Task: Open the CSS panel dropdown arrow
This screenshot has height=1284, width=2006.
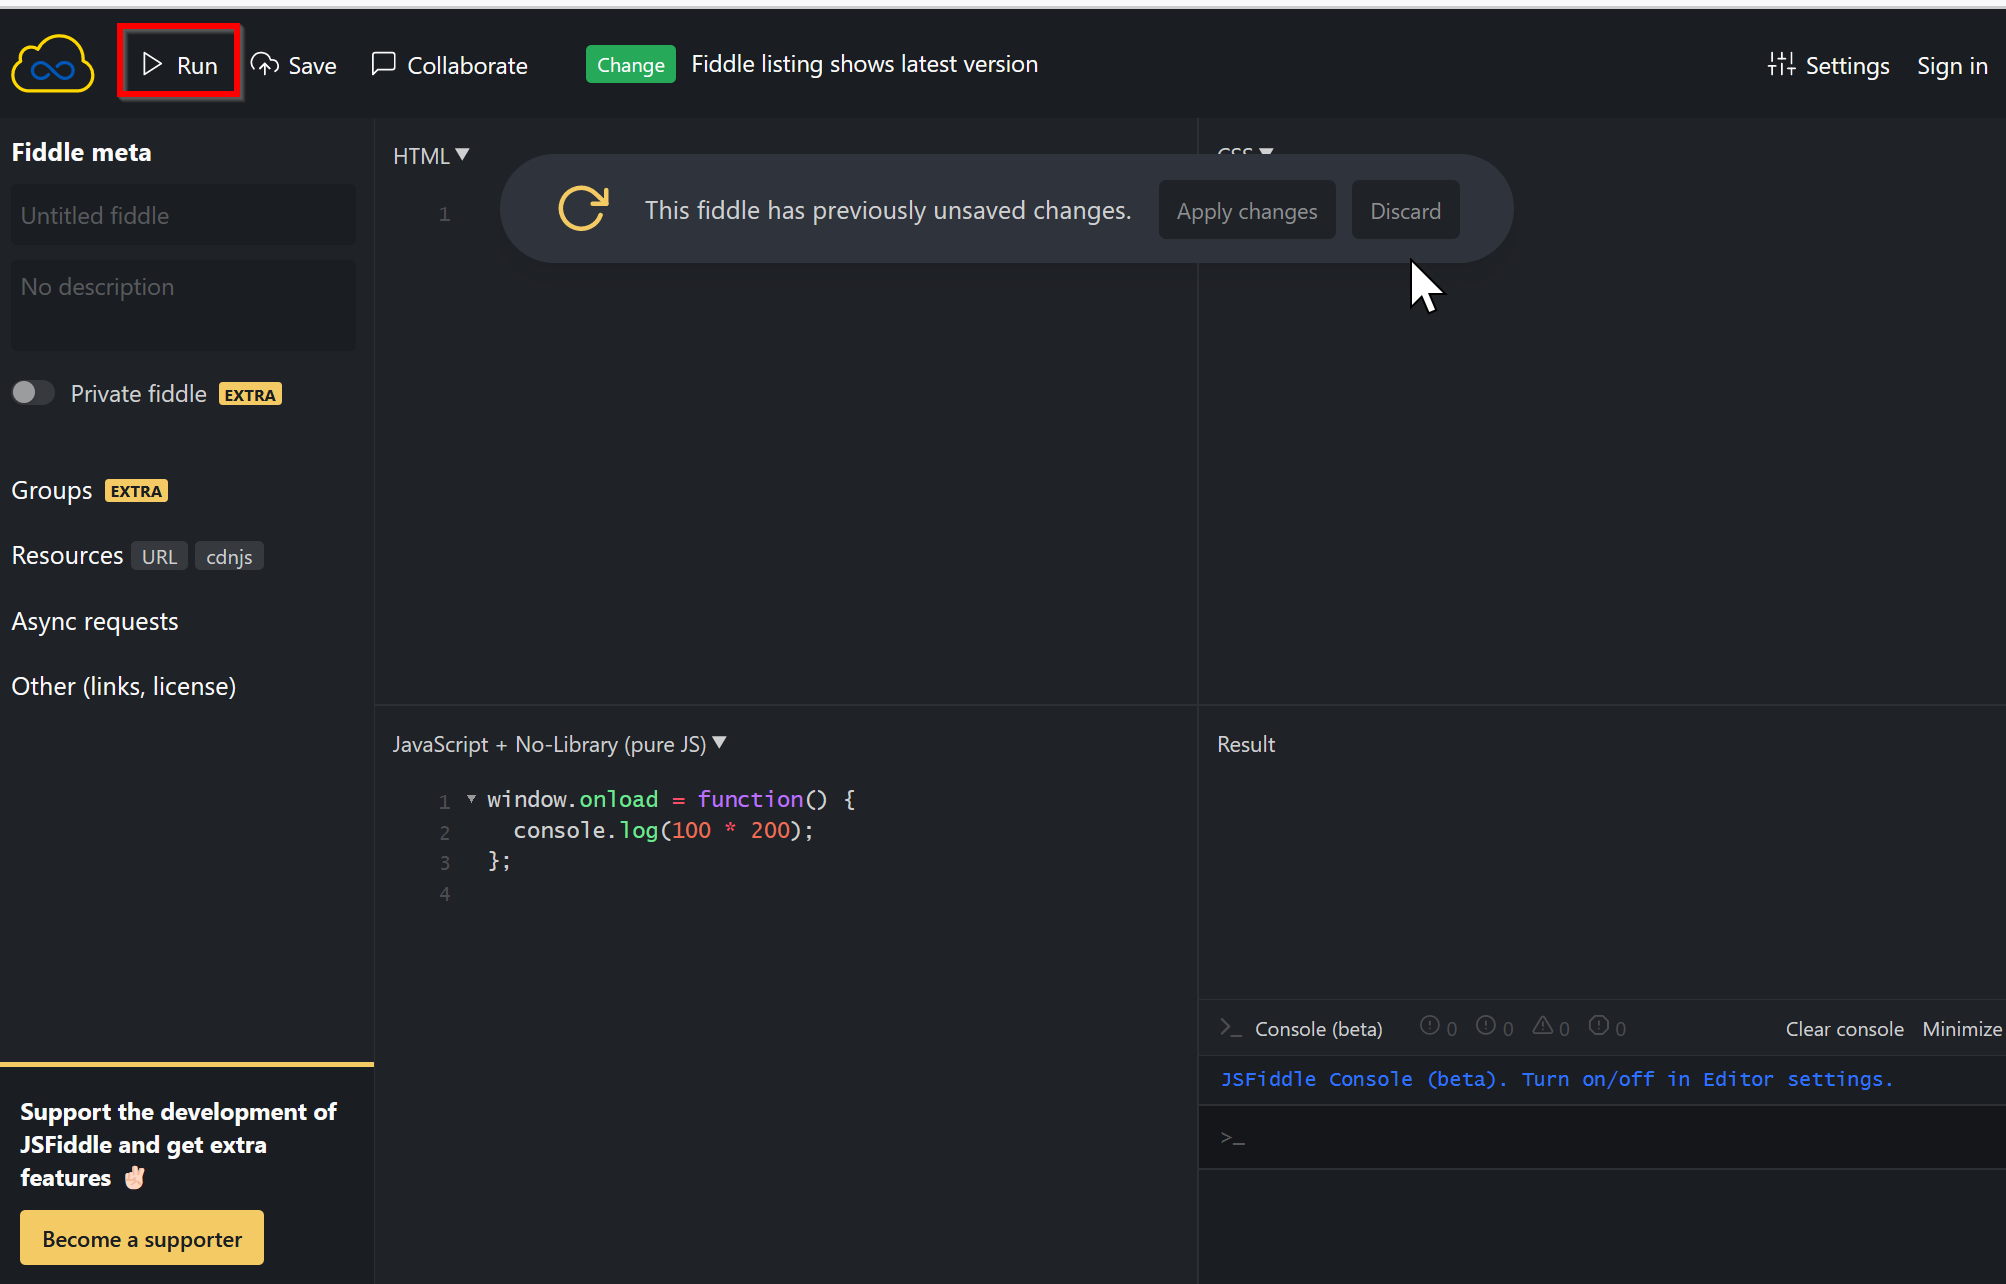Action: pos(1266,151)
